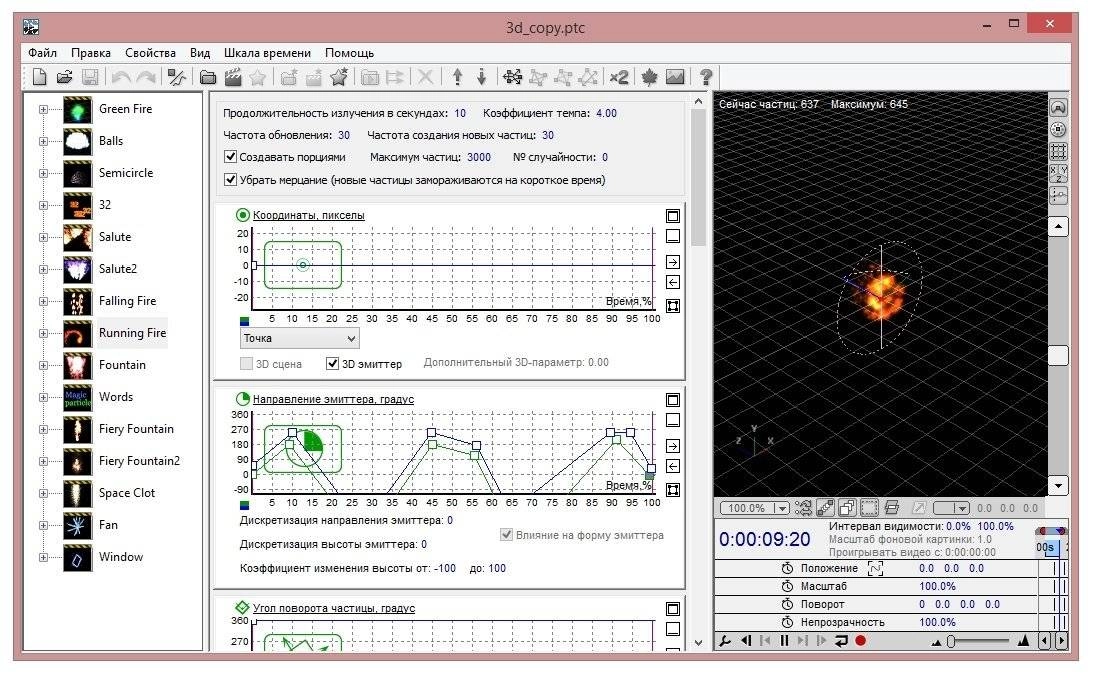This screenshot has width=1096, height=680.
Task: Toggle the Координаты green circle icon
Action: [x=243, y=215]
